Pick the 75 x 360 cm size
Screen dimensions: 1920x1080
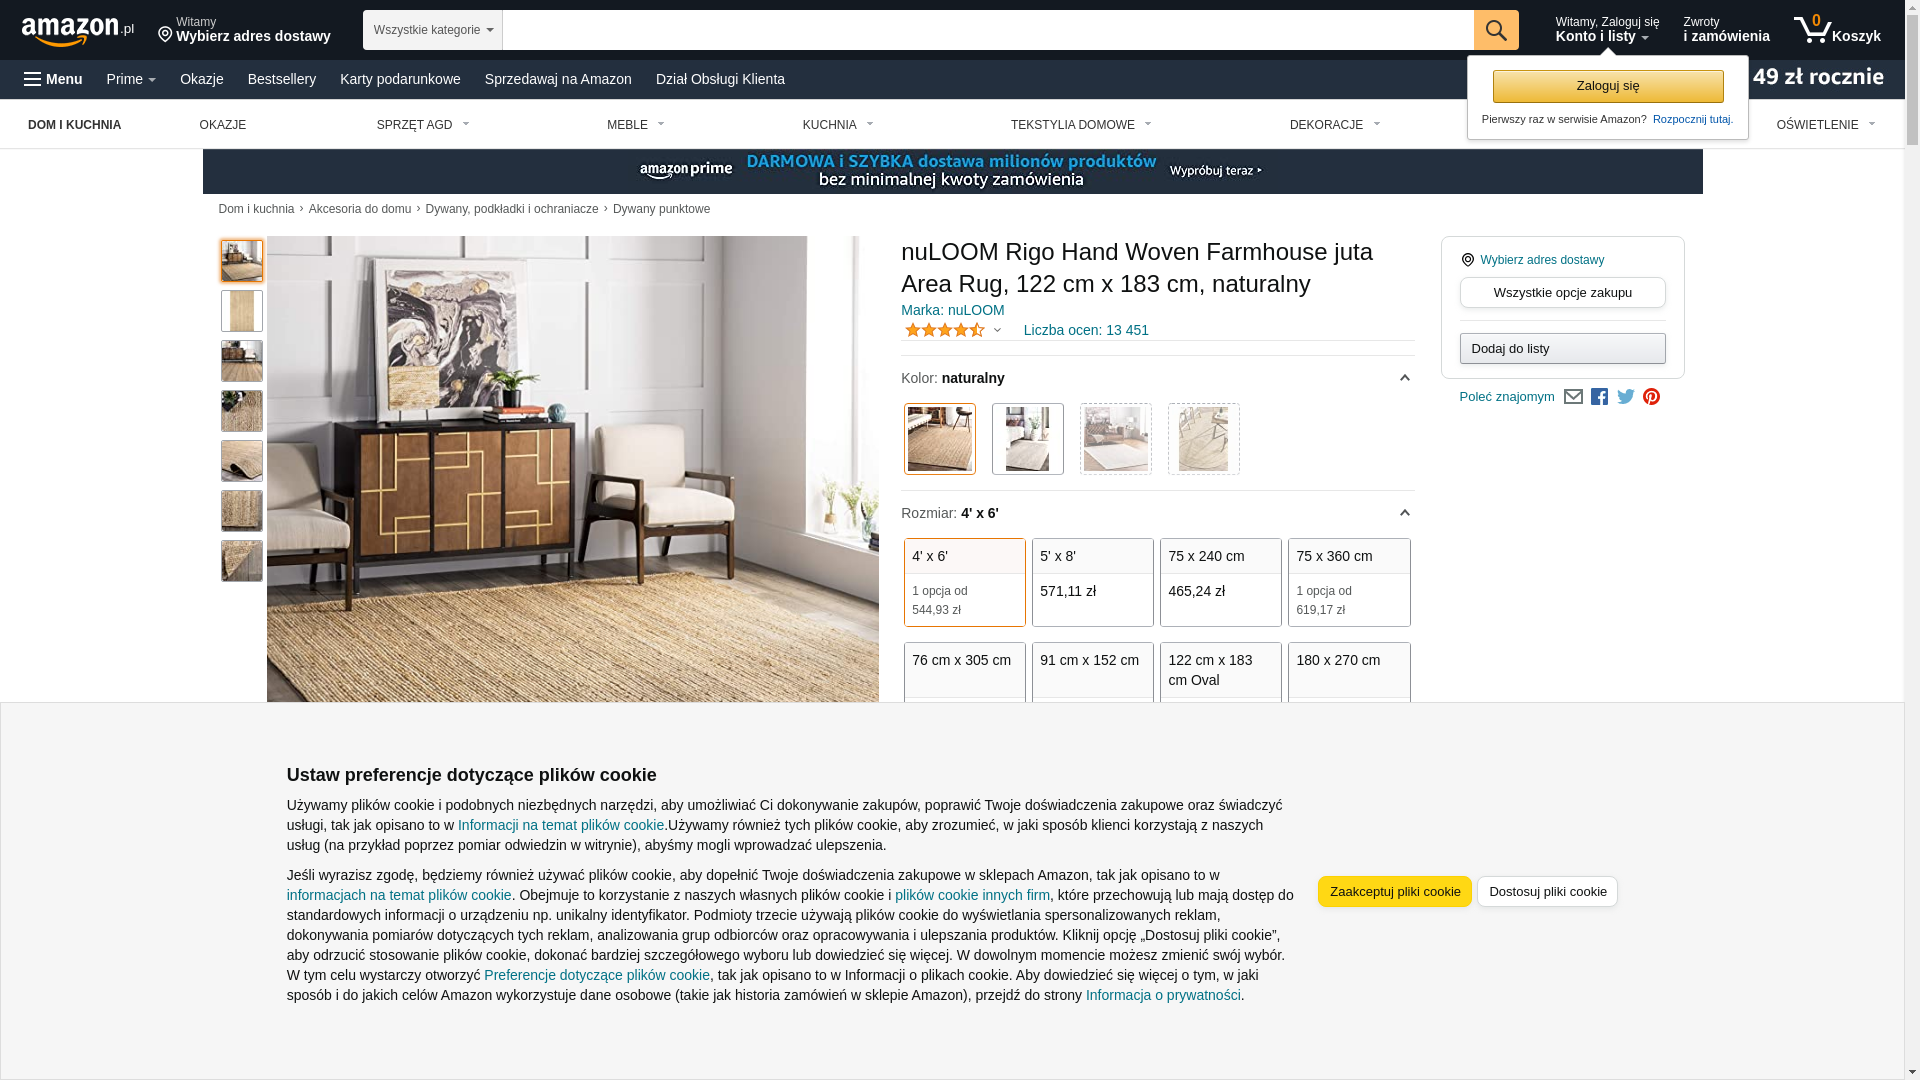[x=1348, y=582]
